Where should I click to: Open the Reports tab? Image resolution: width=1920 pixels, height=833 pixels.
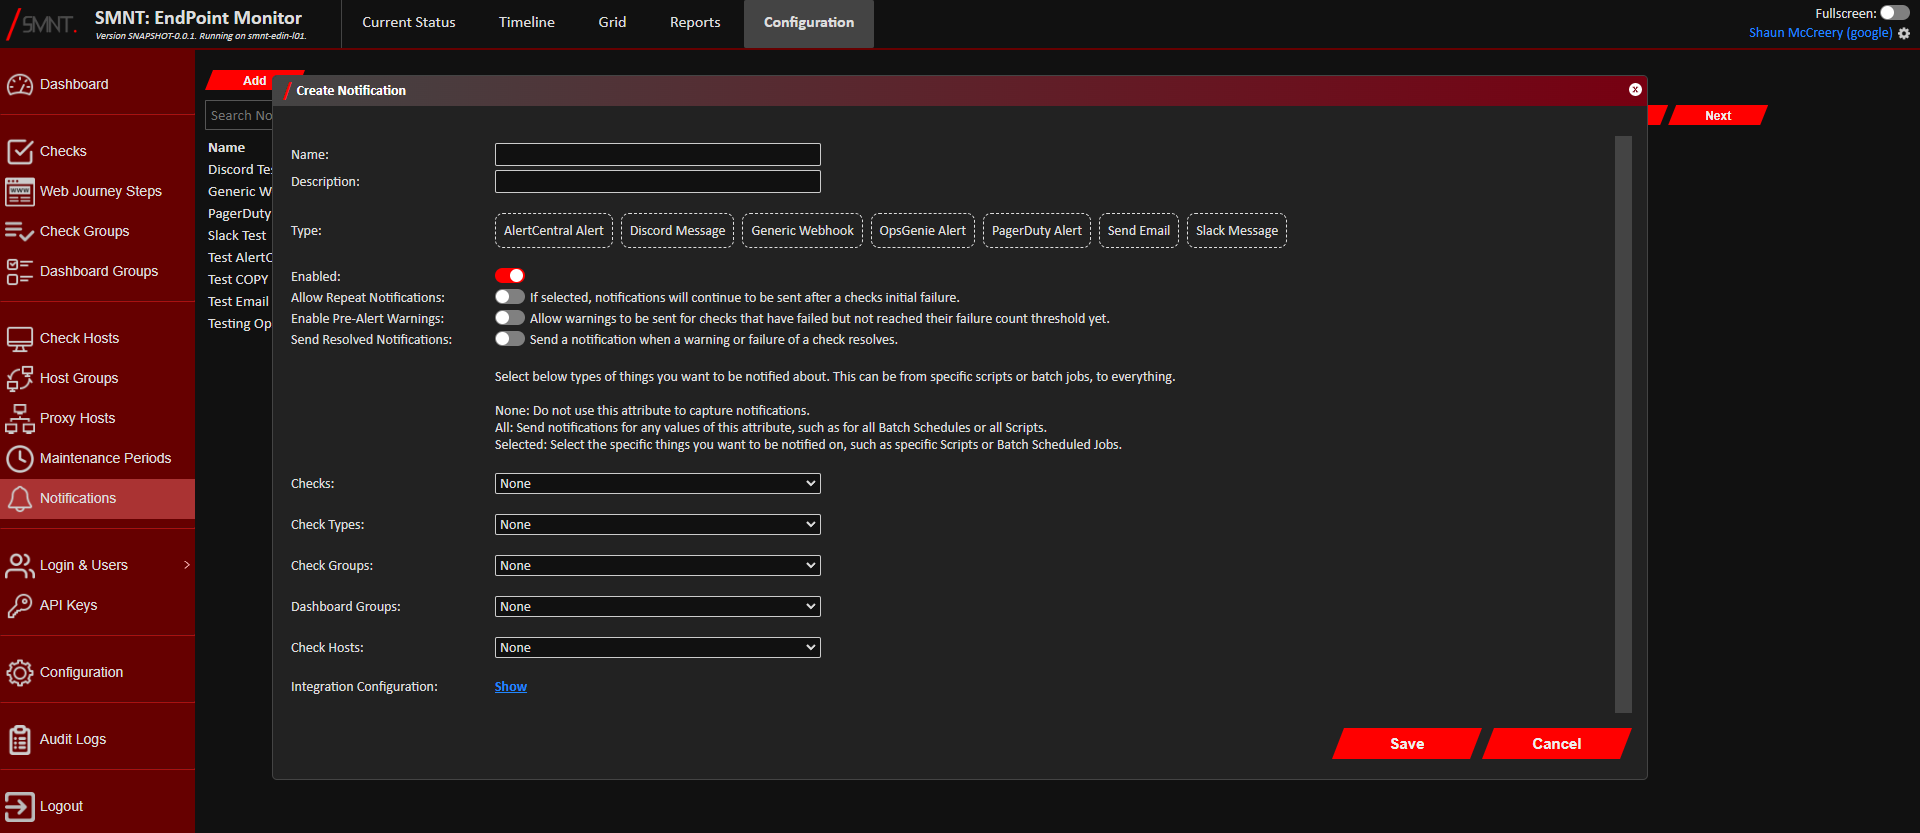(x=694, y=22)
